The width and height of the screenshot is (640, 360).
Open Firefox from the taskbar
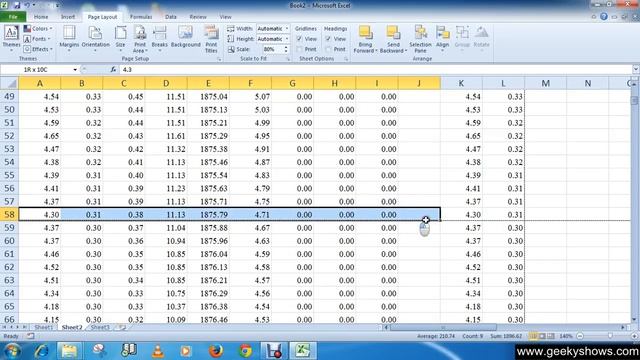click(216, 351)
